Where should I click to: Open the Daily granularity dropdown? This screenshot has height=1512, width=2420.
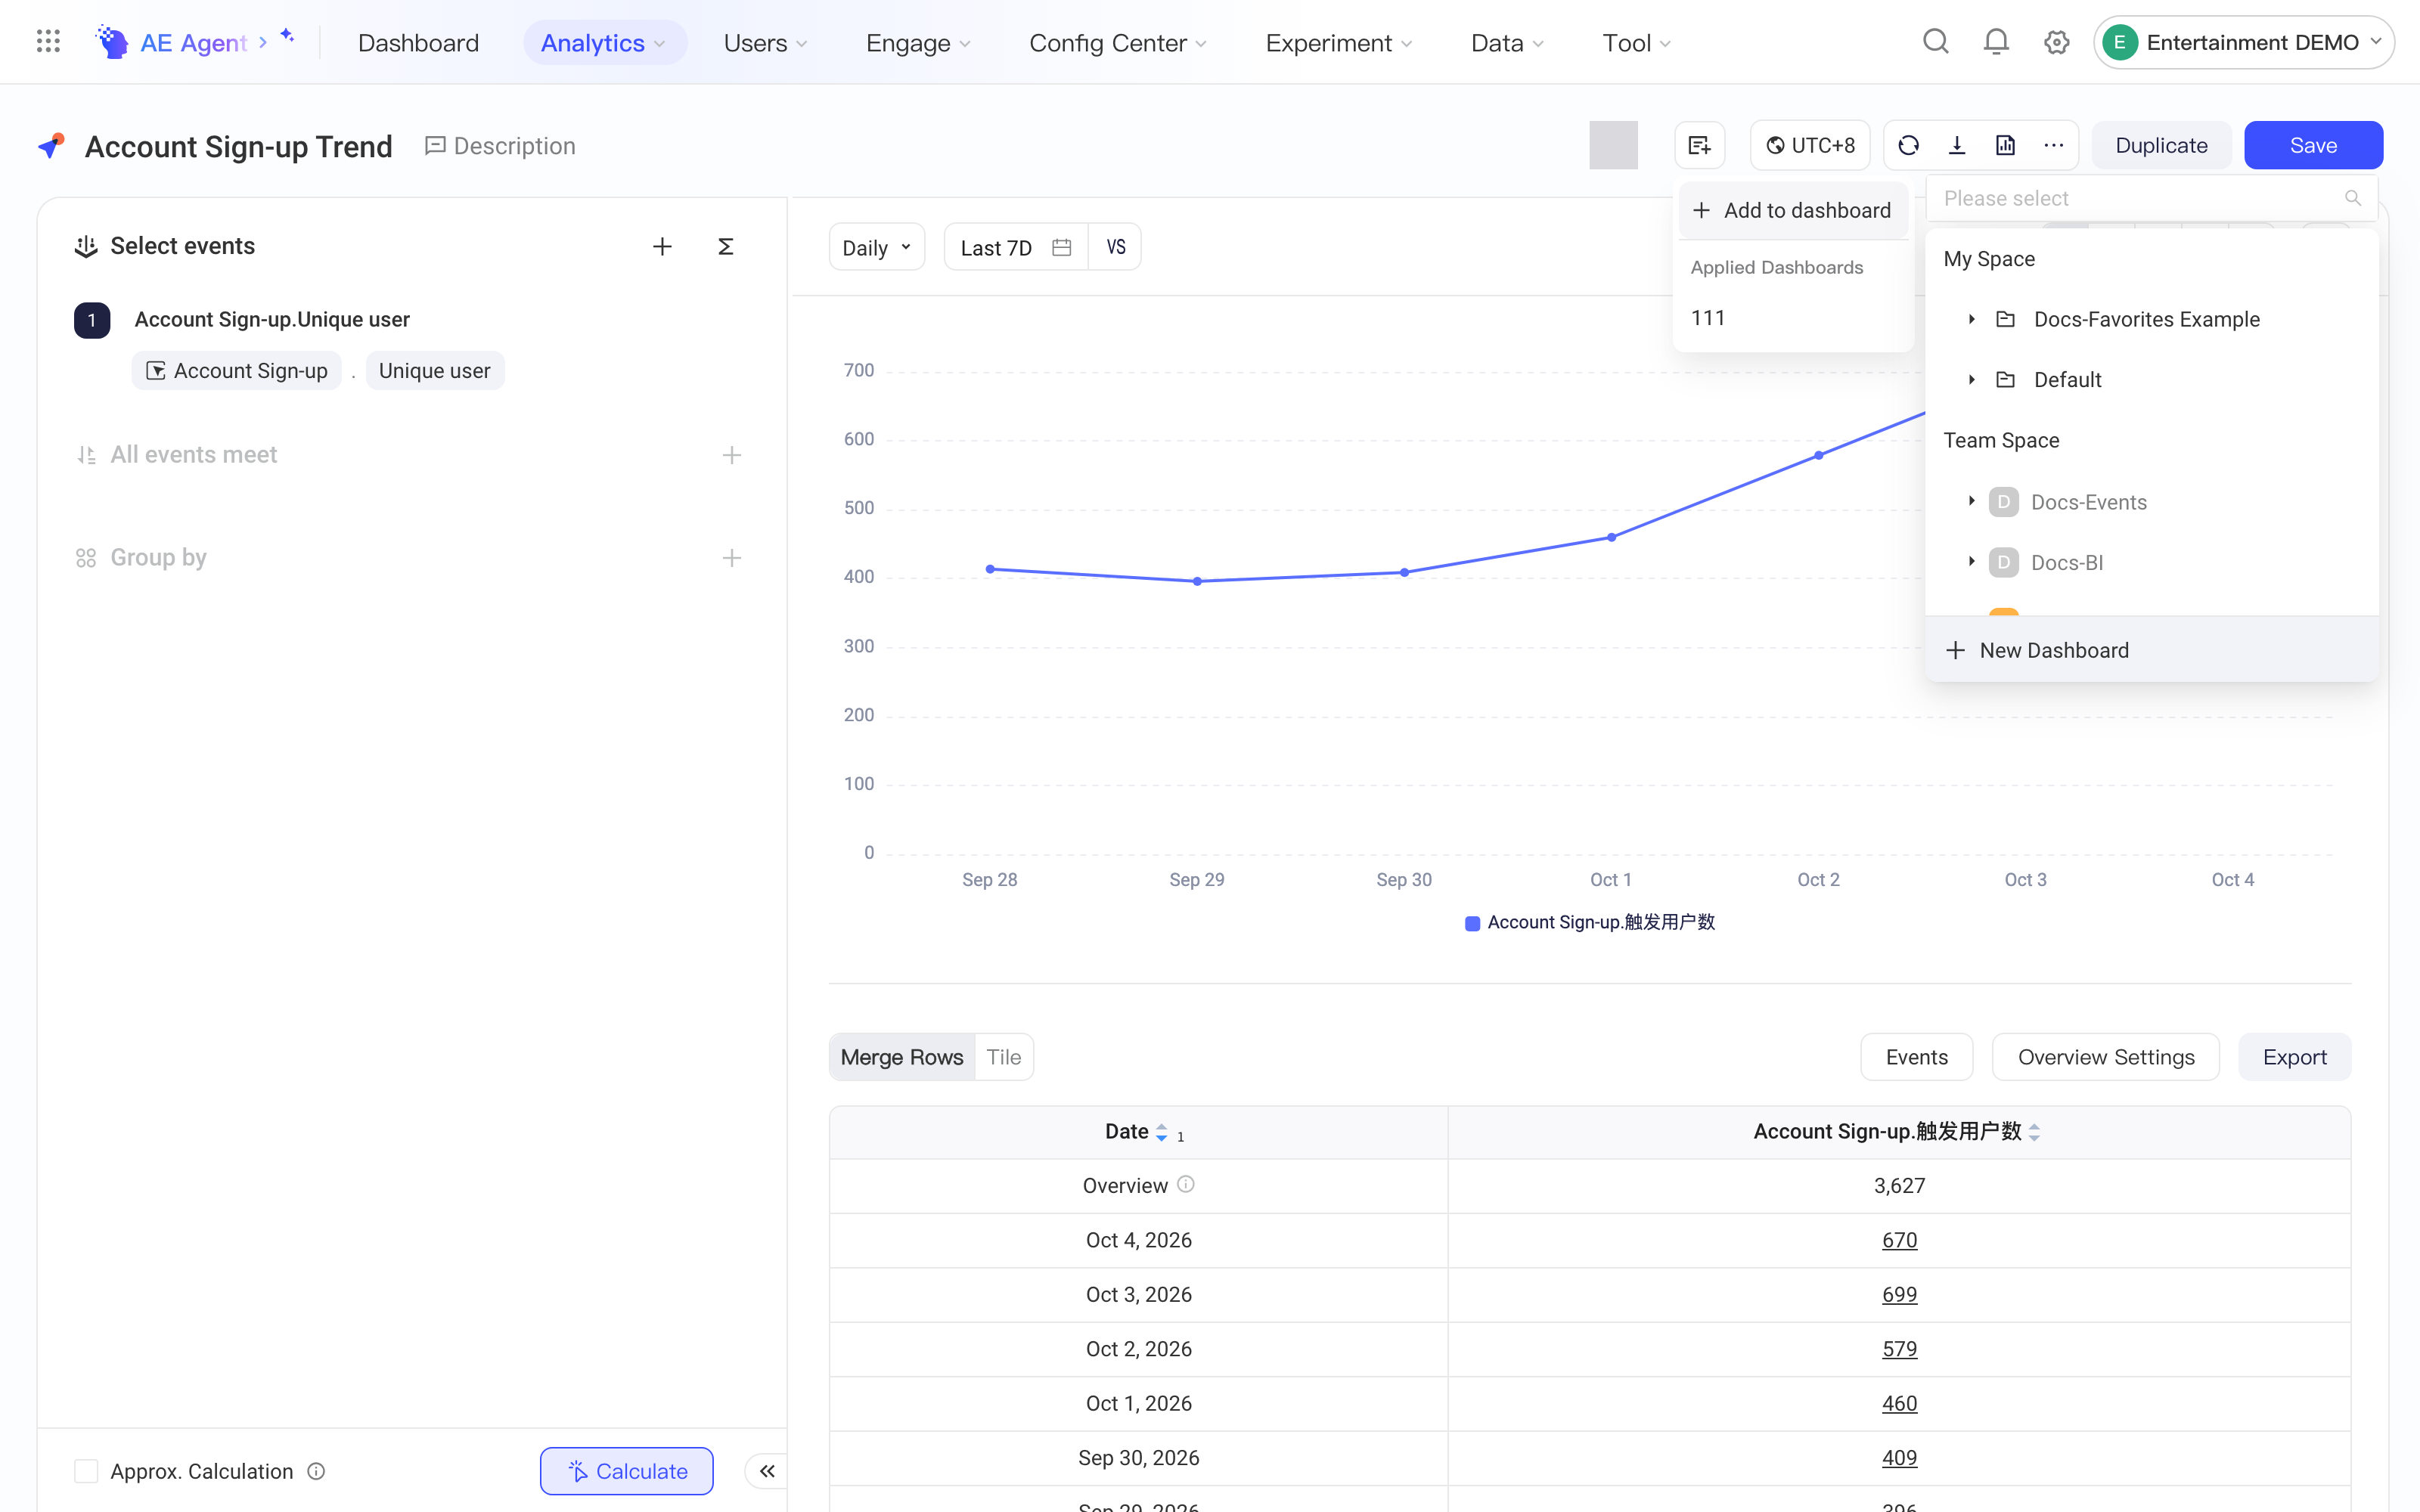pos(876,247)
